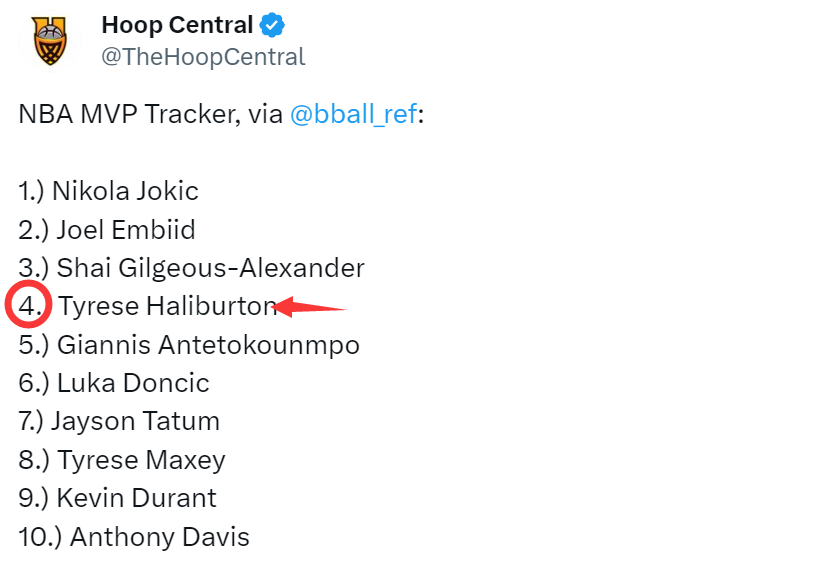The height and width of the screenshot is (572, 834).
Task: Click the "NBA MVP Tracker, via" text
Action: pyautogui.click(x=150, y=114)
